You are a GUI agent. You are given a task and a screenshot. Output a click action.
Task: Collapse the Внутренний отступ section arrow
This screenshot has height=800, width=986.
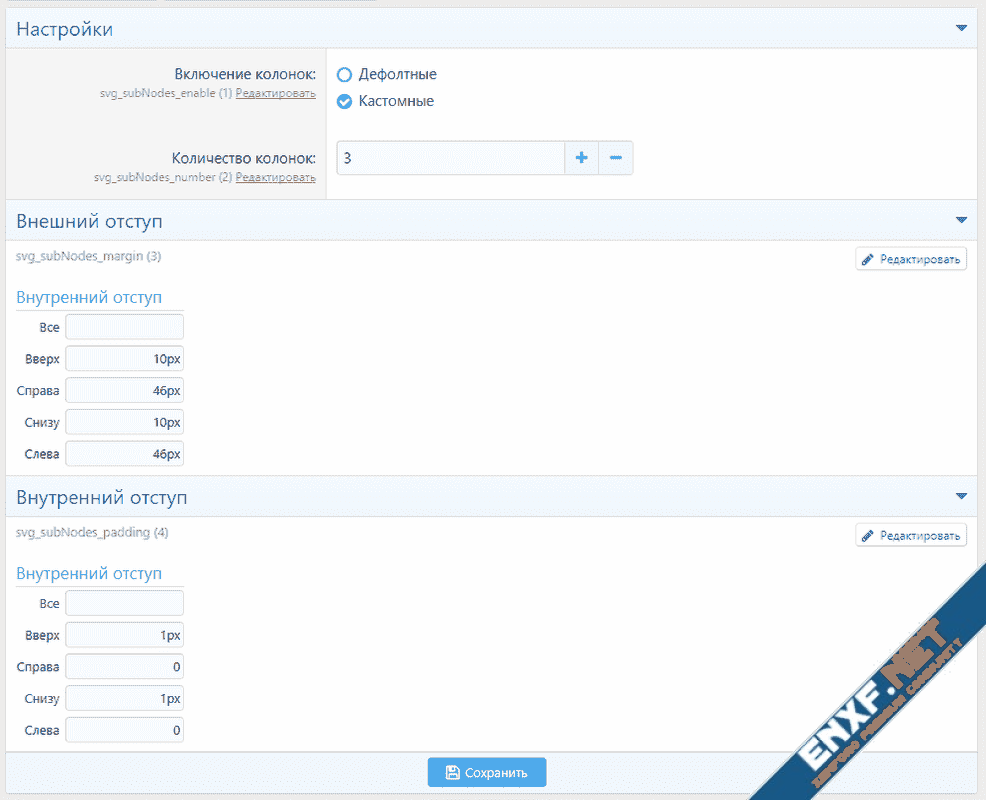[x=961, y=496]
